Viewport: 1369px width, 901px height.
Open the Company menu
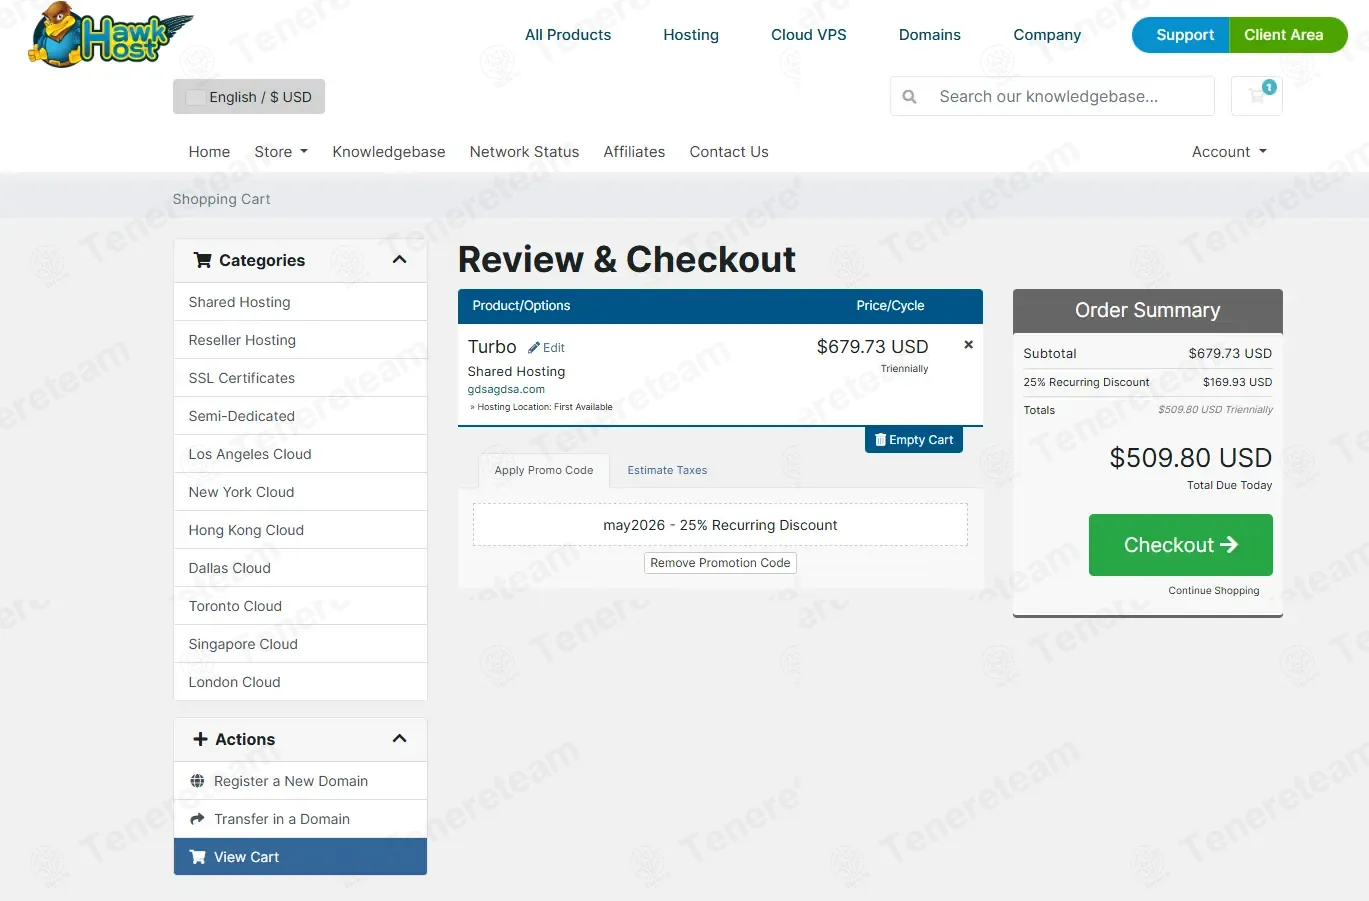[1047, 35]
